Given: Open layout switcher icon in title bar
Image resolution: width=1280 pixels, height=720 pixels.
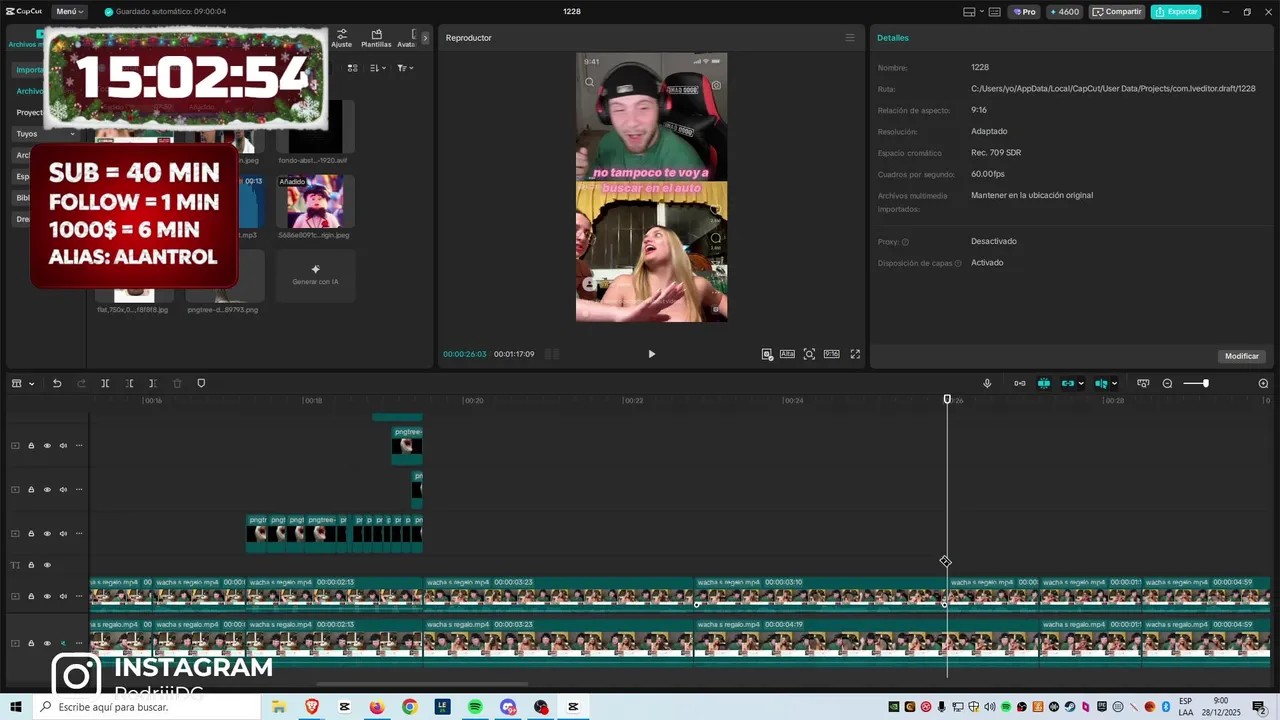Looking at the screenshot, I should point(969,12).
